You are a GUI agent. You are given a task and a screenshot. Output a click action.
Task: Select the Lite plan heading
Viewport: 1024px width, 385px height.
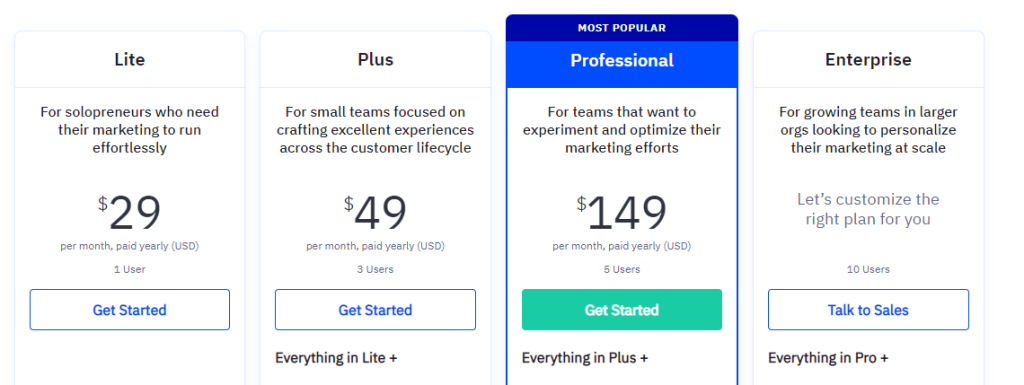pyautogui.click(x=129, y=60)
